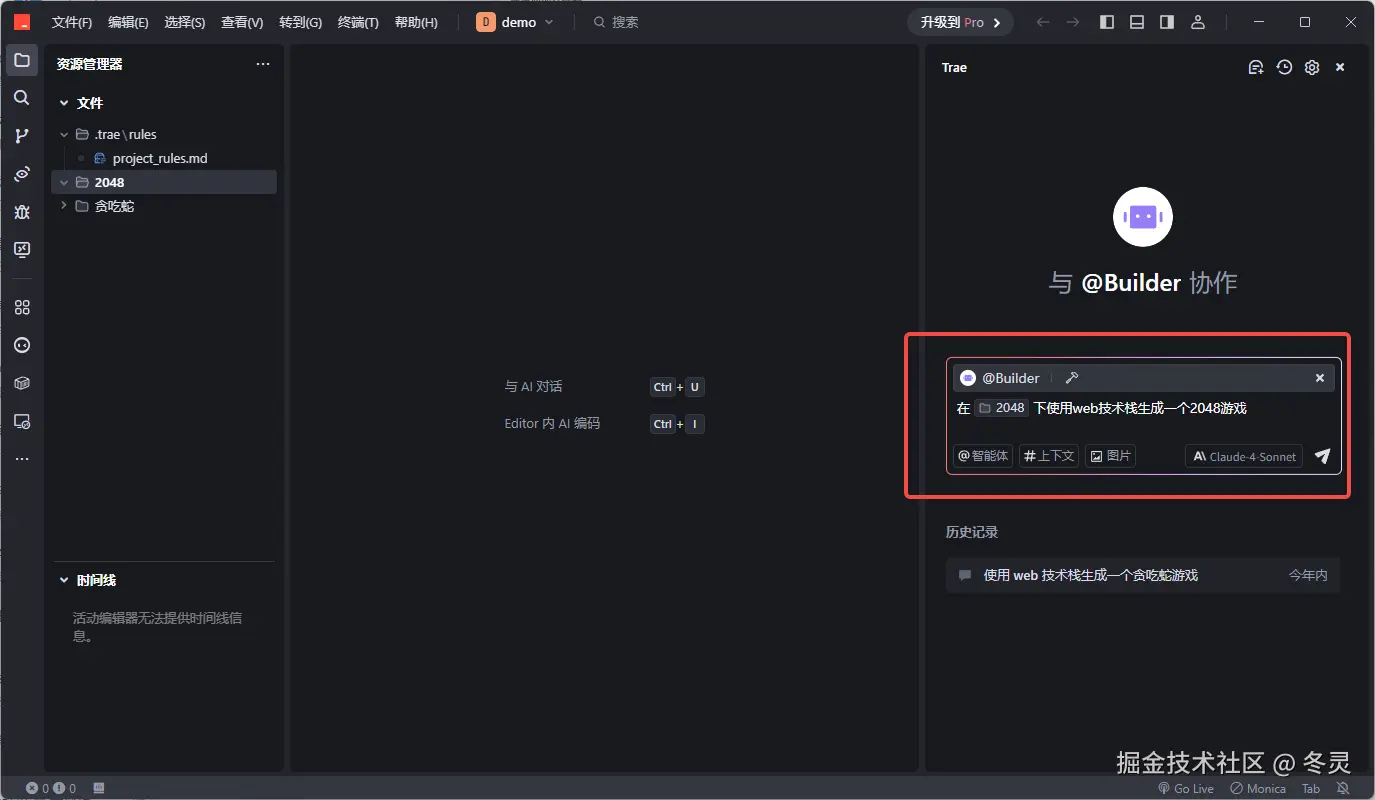This screenshot has width=1375, height=800.
Task: Open the Run and Debug bug icon
Action: 22,212
